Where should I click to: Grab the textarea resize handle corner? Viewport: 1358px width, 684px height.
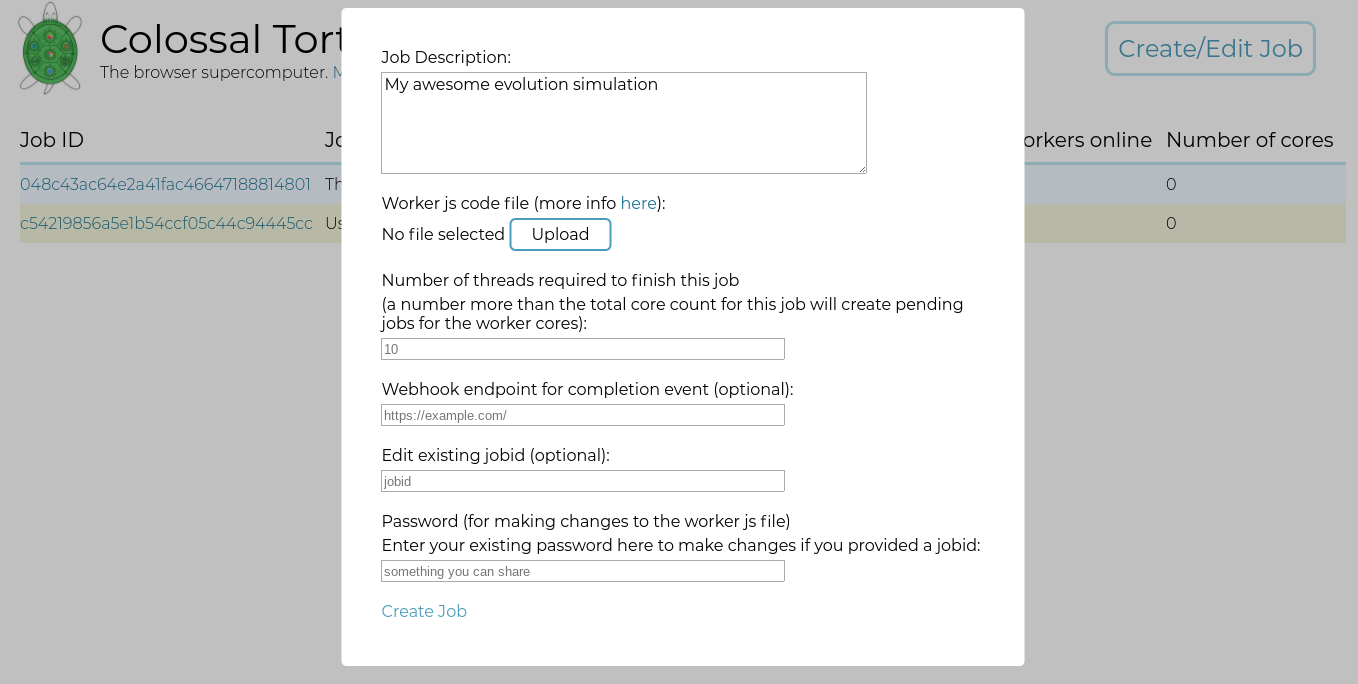coord(860,167)
